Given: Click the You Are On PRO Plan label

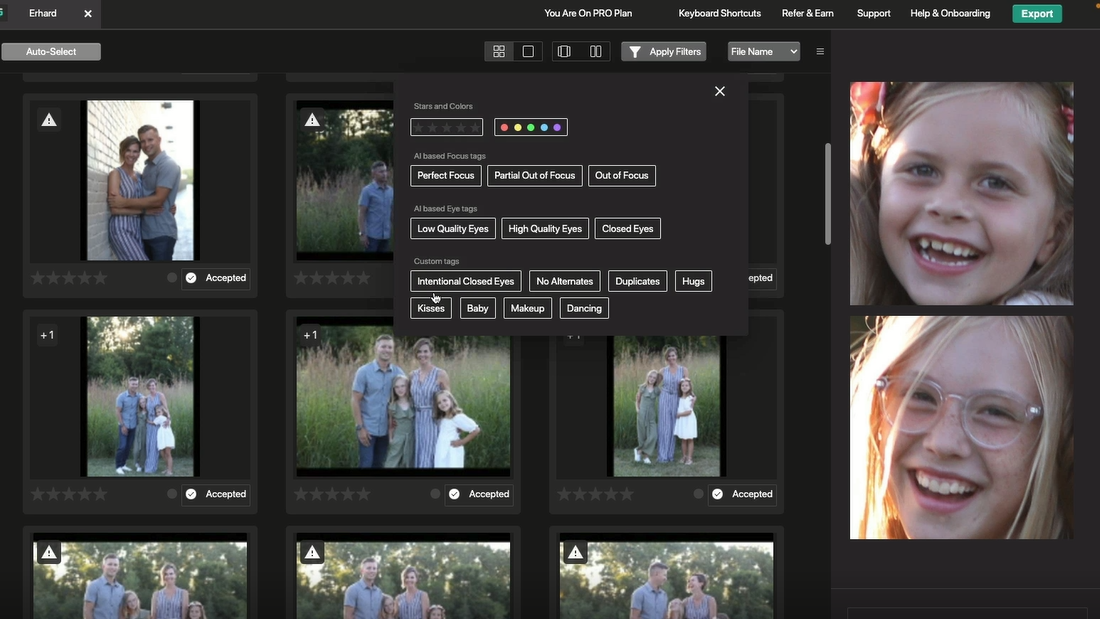Looking at the screenshot, I should (588, 13).
